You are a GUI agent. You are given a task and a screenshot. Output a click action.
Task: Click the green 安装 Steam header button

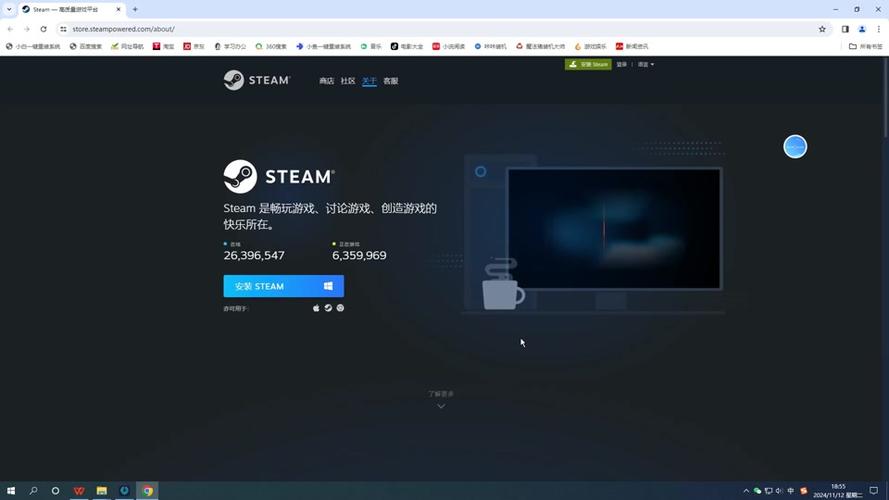[x=588, y=64]
